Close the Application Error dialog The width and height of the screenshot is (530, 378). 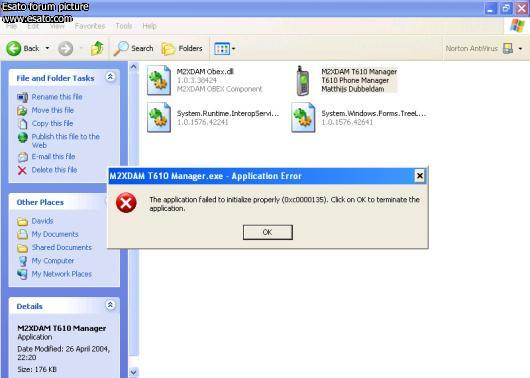pos(419,176)
